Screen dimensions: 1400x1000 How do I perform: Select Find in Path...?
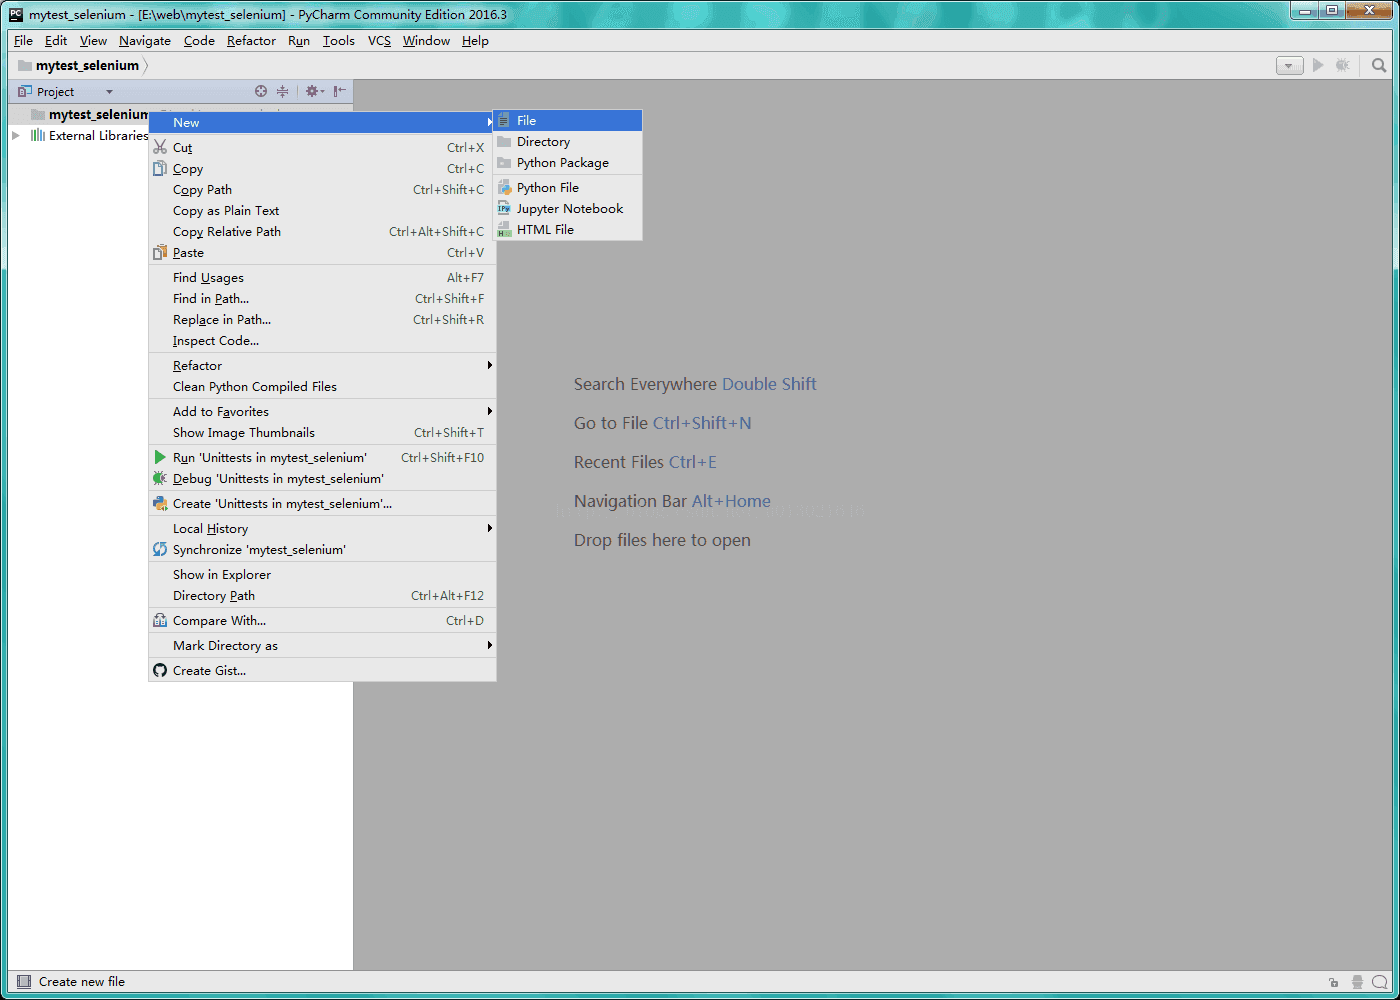pos(322,298)
